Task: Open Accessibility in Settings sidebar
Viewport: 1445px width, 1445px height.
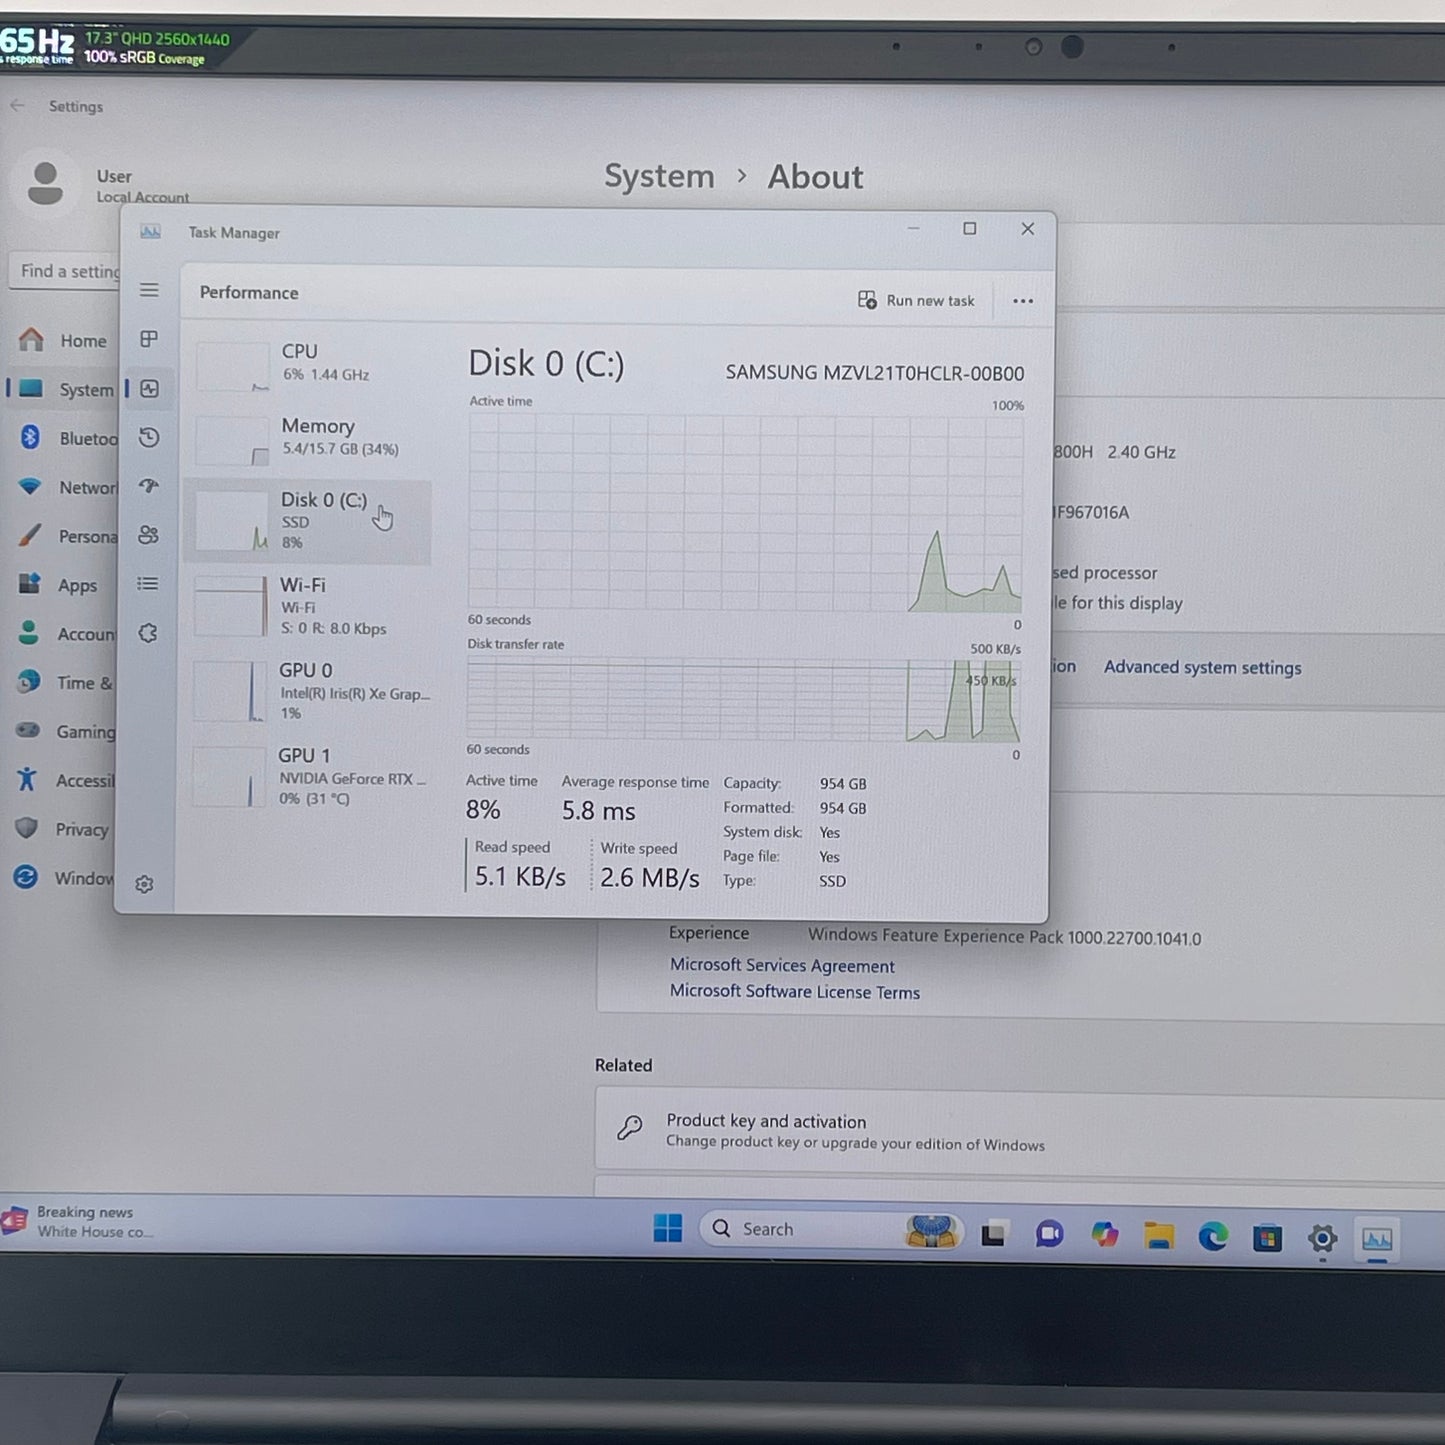Action: tap(64, 780)
